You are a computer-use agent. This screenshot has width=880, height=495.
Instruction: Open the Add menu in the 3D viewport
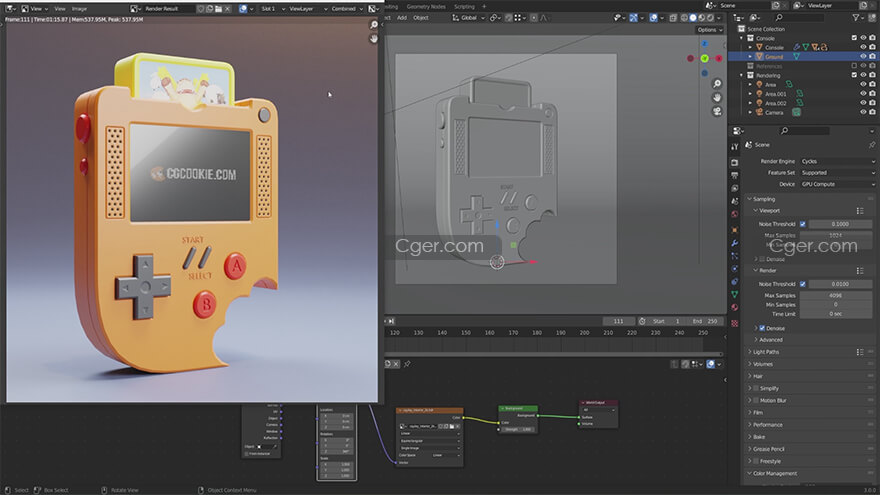(x=402, y=18)
